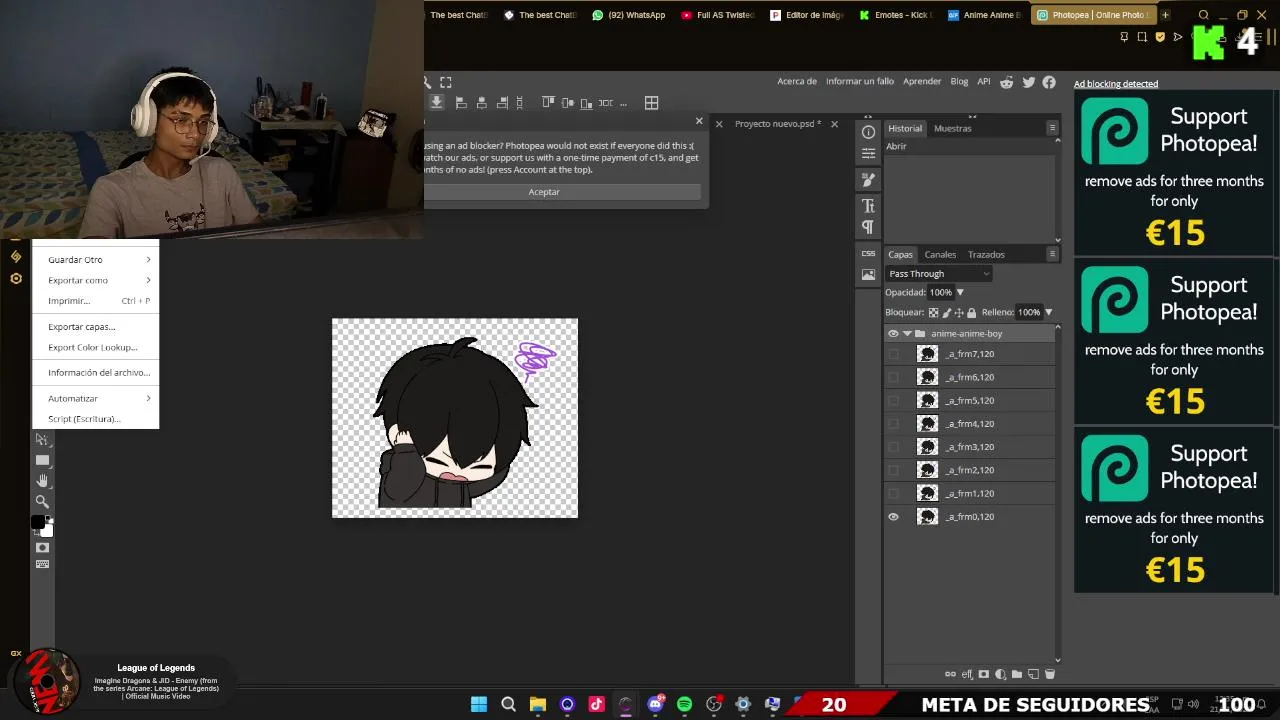Show the _a_frm5,120 layer
Screen dimensions: 1280x720
pyautogui.click(x=893, y=401)
